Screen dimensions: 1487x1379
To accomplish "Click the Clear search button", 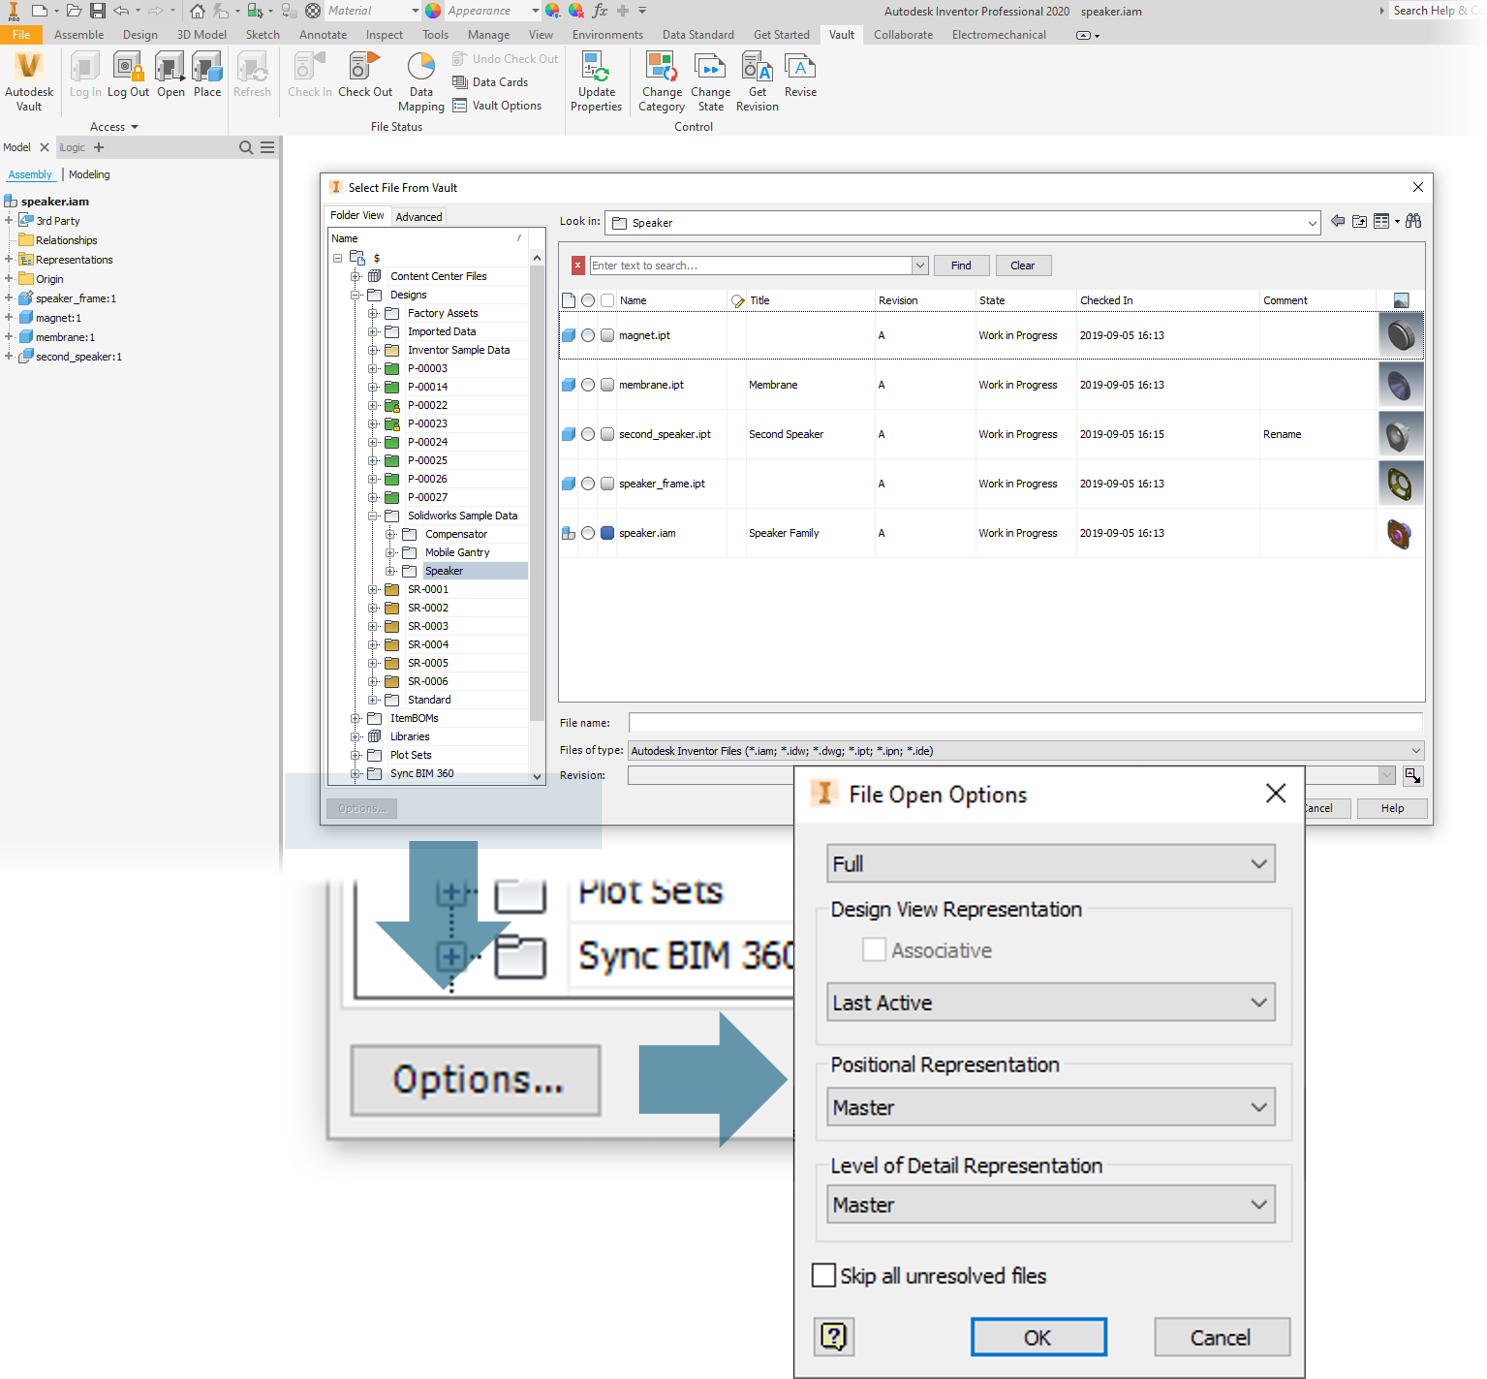I will click(1022, 265).
